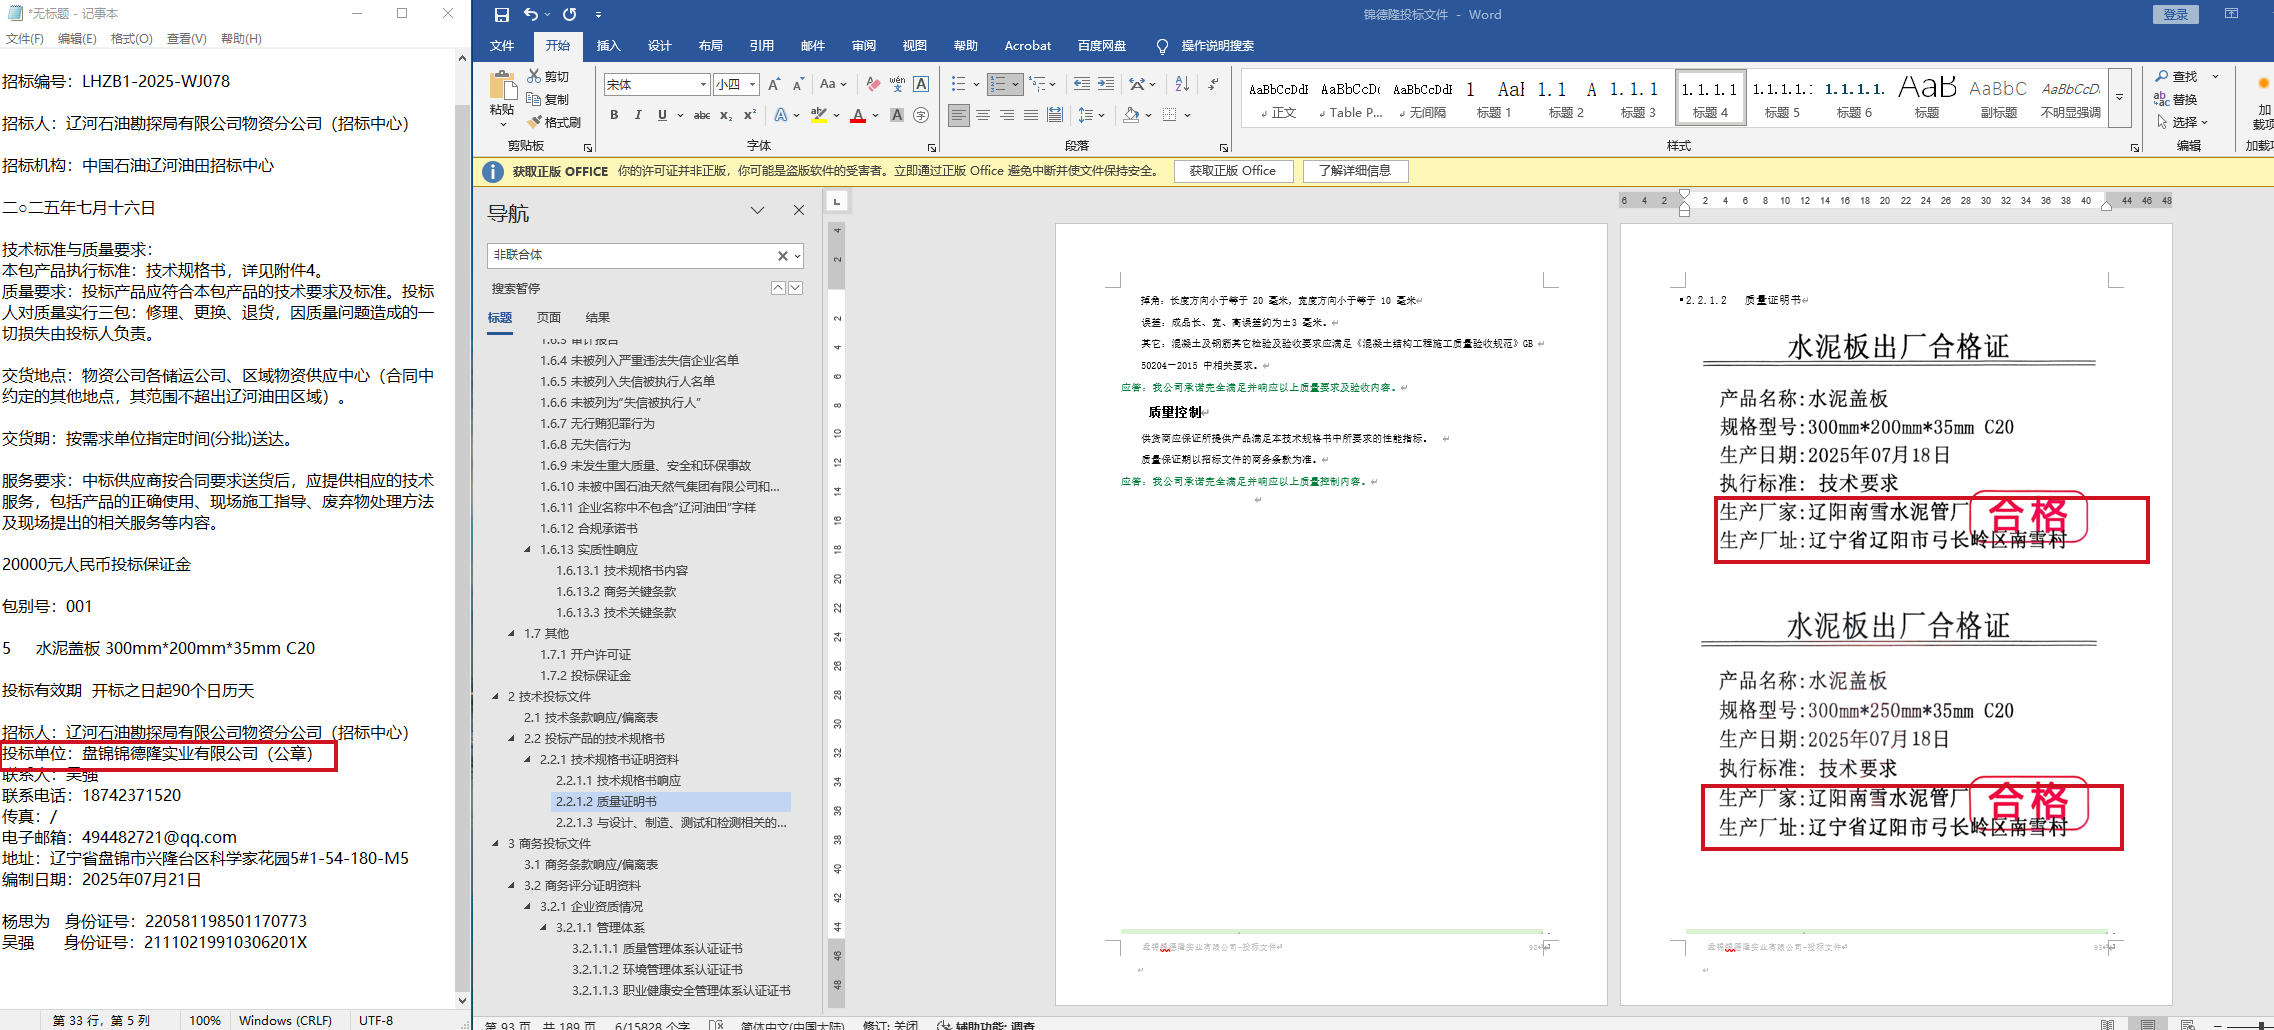The image size is (2274, 1030).
Task: Click the Increase Indent icon
Action: [1106, 84]
